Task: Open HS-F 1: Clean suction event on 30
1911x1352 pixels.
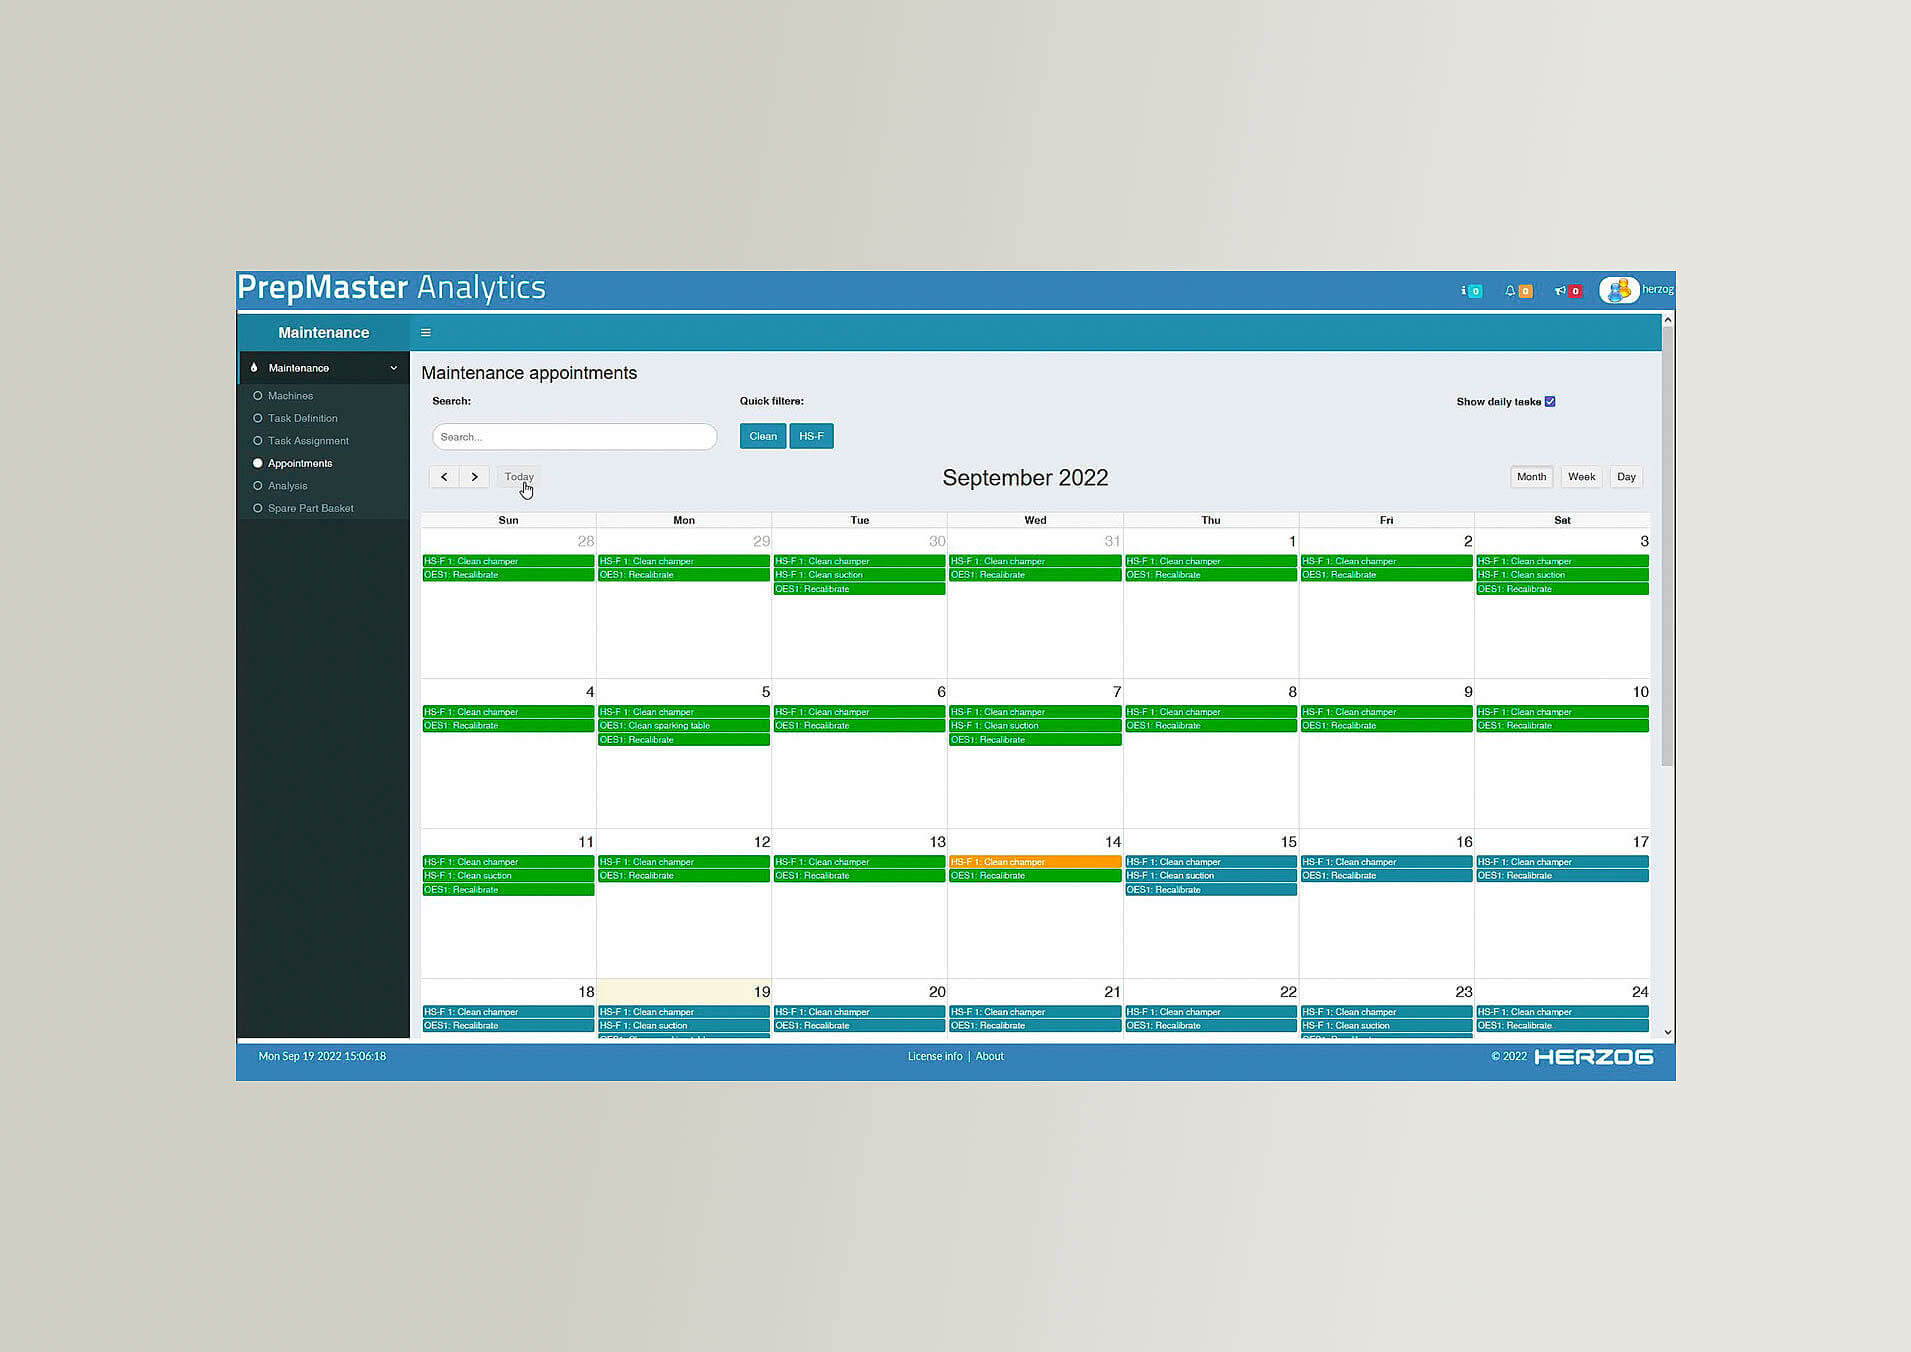Action: (x=859, y=575)
